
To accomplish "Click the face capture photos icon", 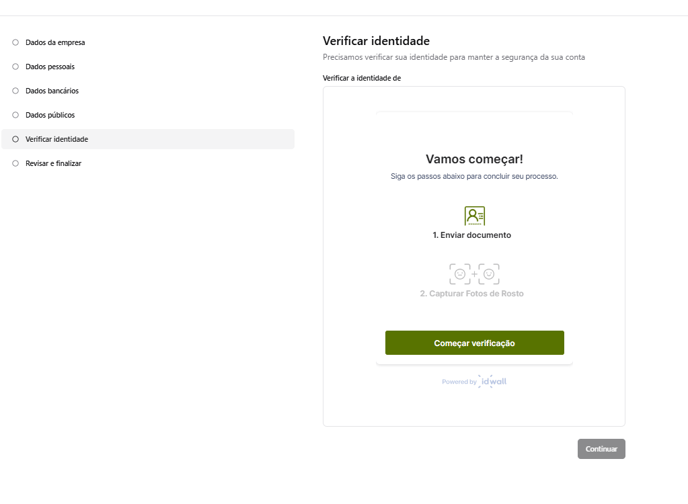I will click(474, 274).
